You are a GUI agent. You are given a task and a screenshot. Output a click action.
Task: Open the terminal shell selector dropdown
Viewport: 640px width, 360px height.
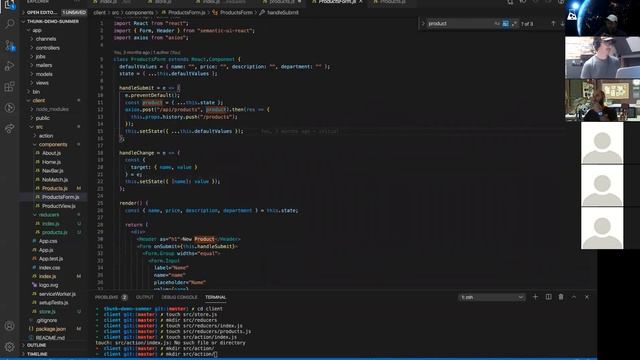tap(491, 297)
